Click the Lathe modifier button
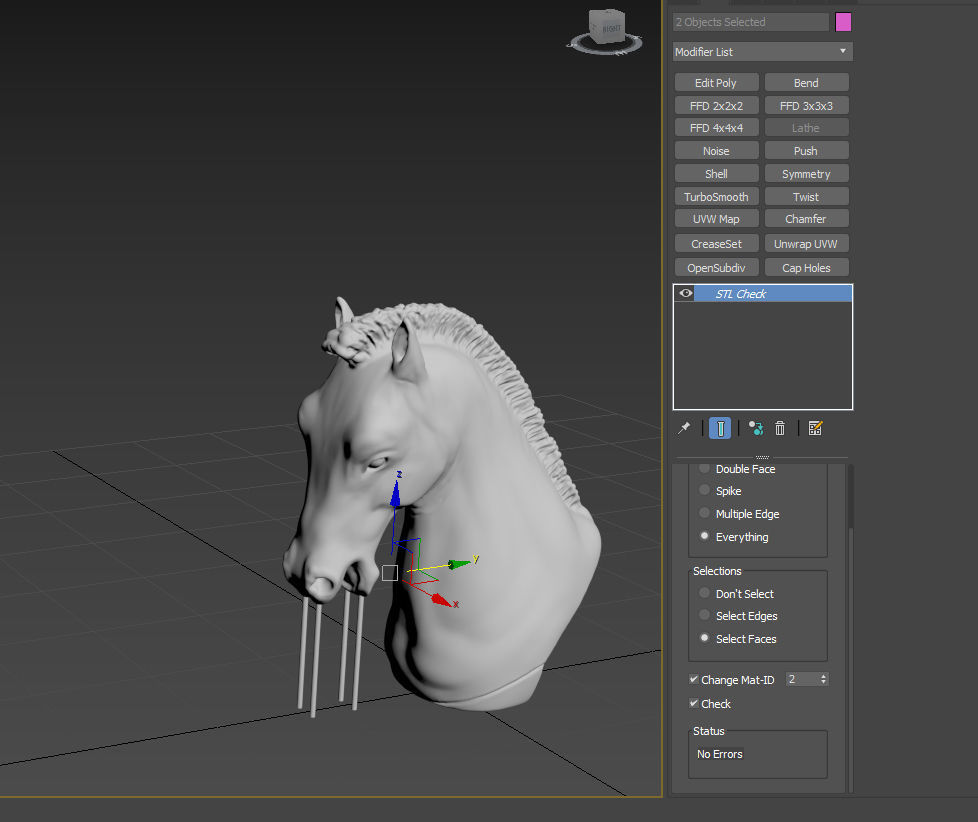 coord(806,127)
